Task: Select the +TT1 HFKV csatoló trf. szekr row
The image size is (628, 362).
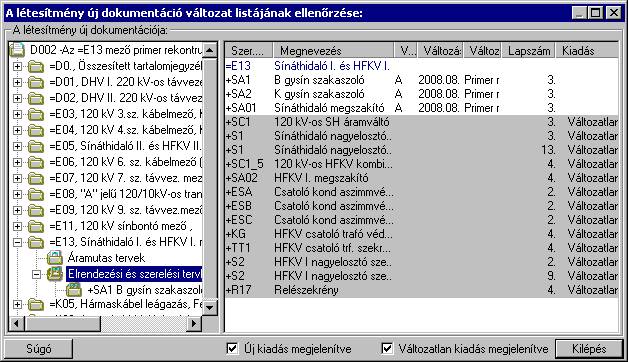Action: [421, 248]
